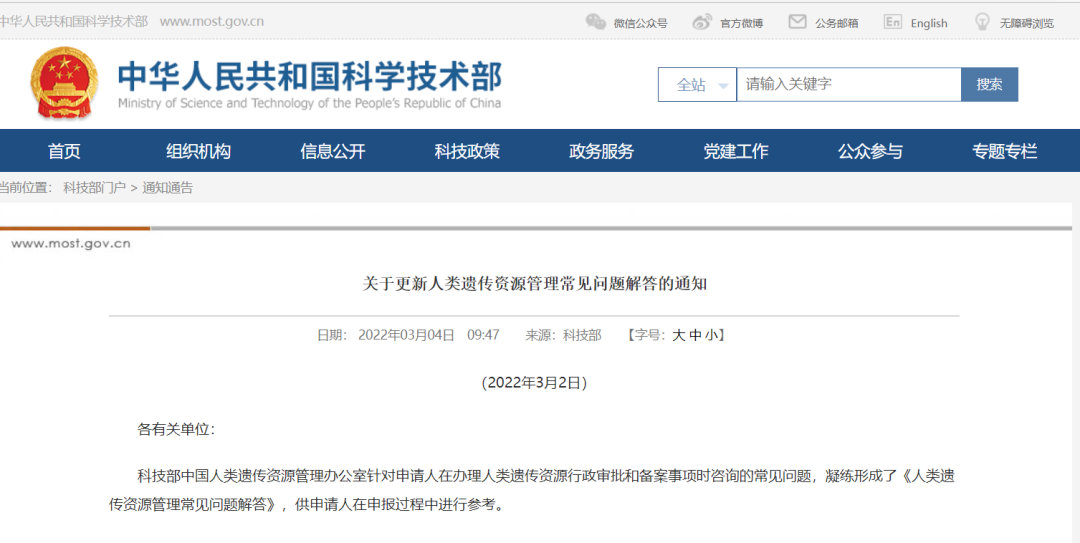1080x543 pixels.
Task: Open the official Weibo icon
Action: tap(702, 22)
